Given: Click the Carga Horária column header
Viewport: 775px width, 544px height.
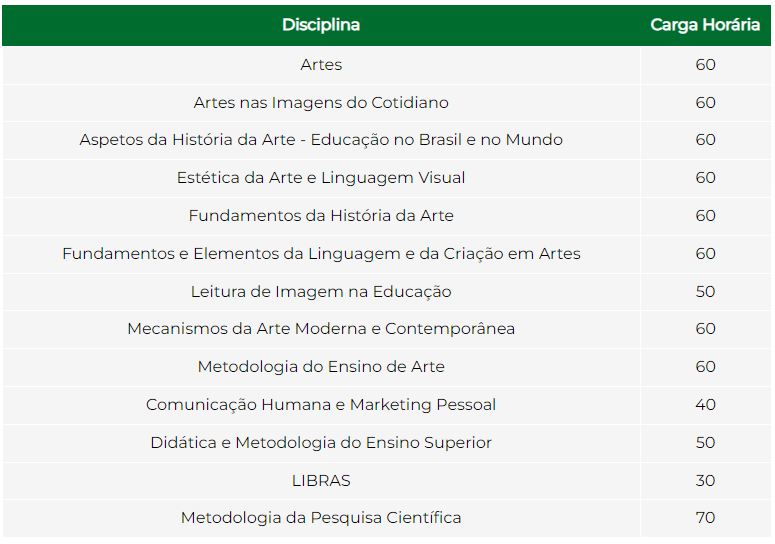Looking at the screenshot, I should click(x=705, y=25).
